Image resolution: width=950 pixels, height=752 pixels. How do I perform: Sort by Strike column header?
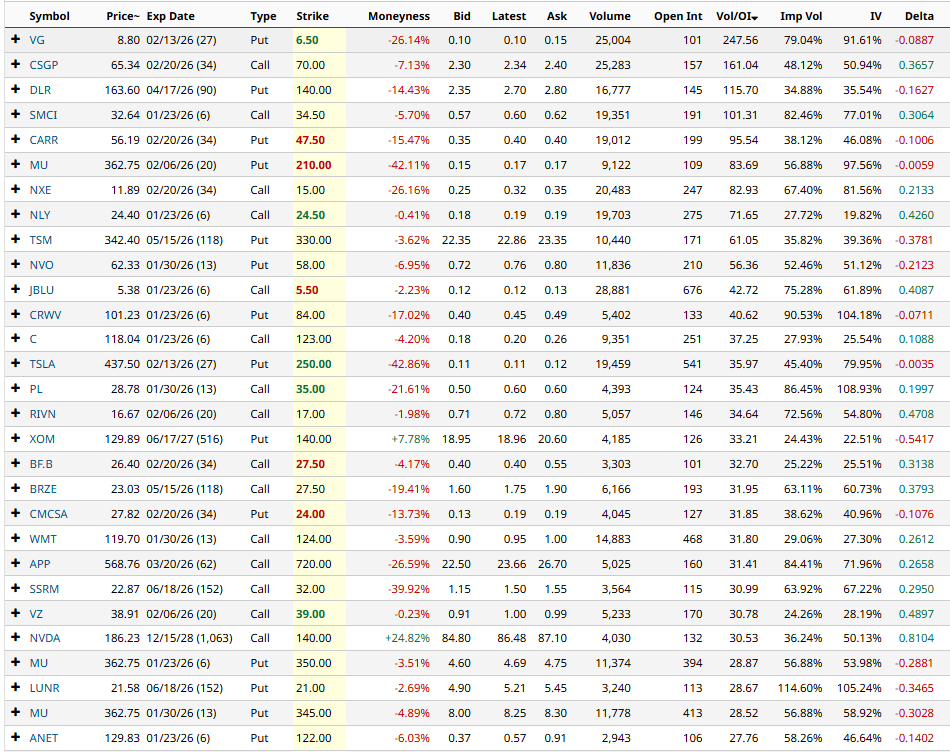click(x=313, y=16)
